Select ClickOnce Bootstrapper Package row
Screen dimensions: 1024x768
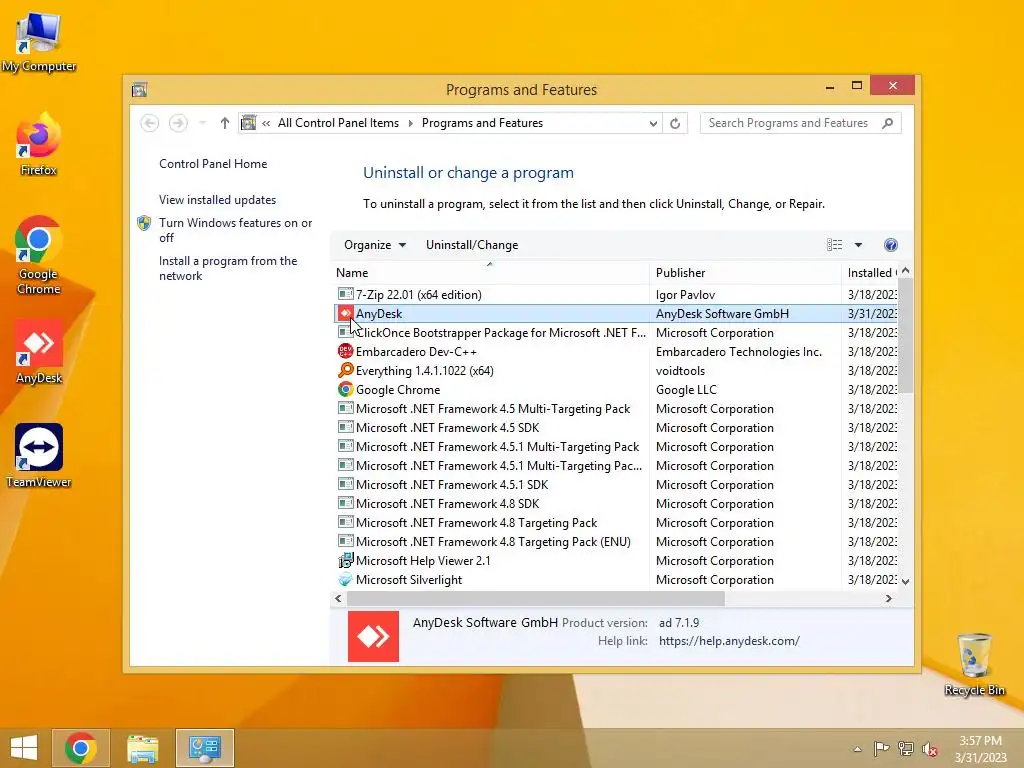(616, 332)
